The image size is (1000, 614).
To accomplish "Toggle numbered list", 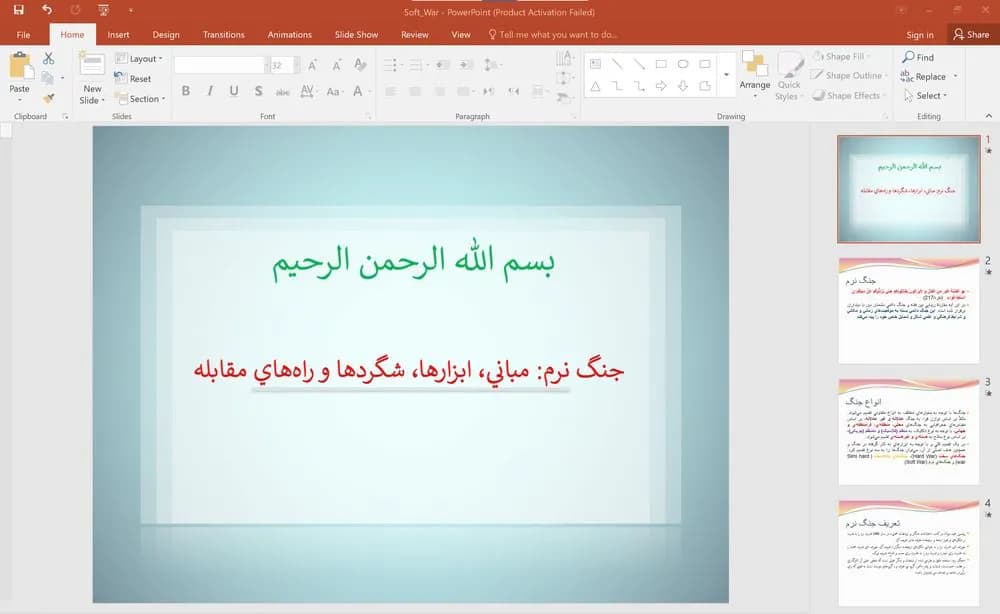I will point(418,65).
